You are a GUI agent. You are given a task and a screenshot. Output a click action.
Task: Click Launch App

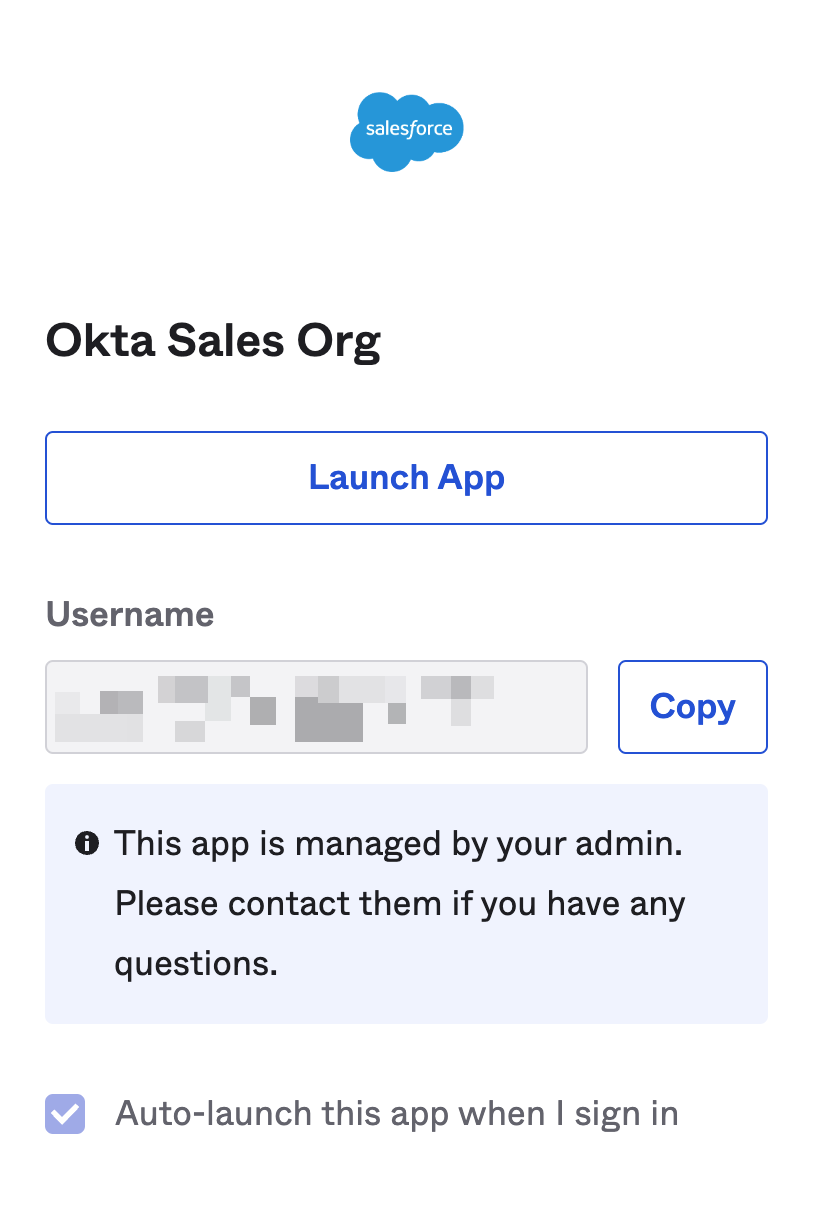406,477
